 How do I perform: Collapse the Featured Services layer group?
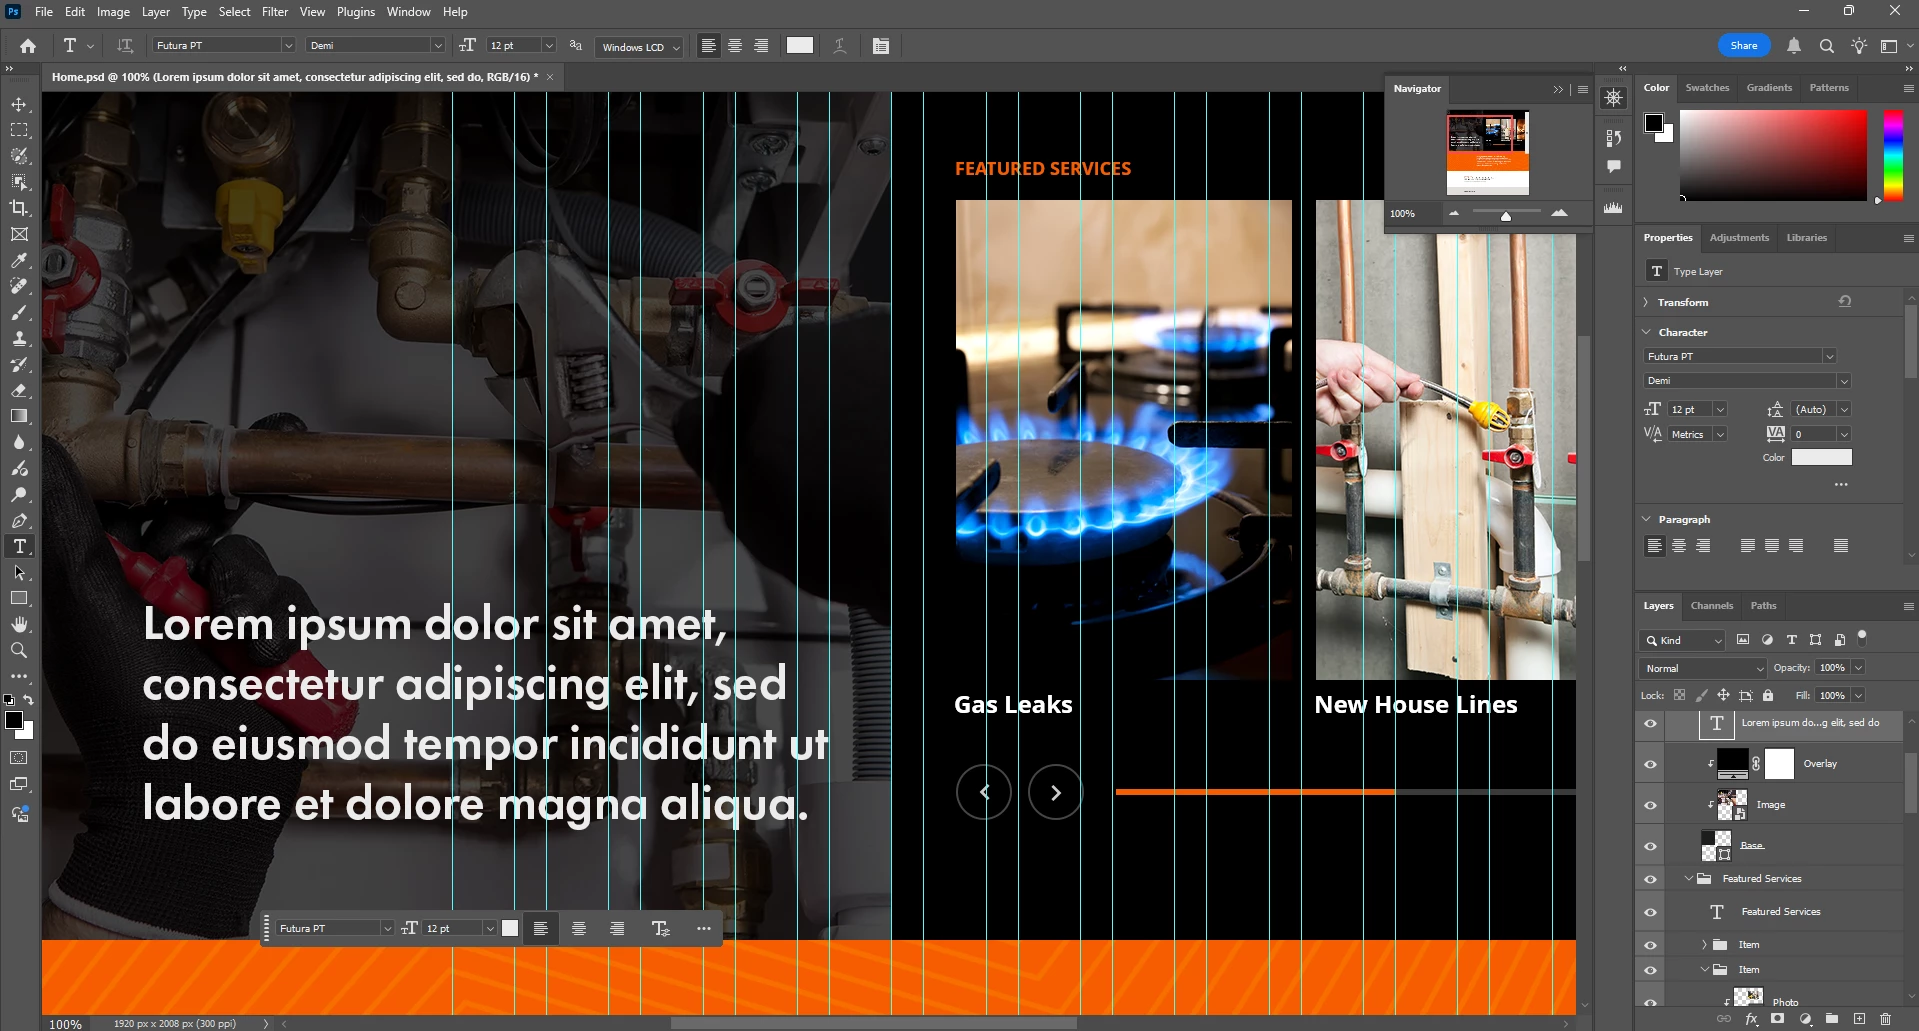point(1689,879)
